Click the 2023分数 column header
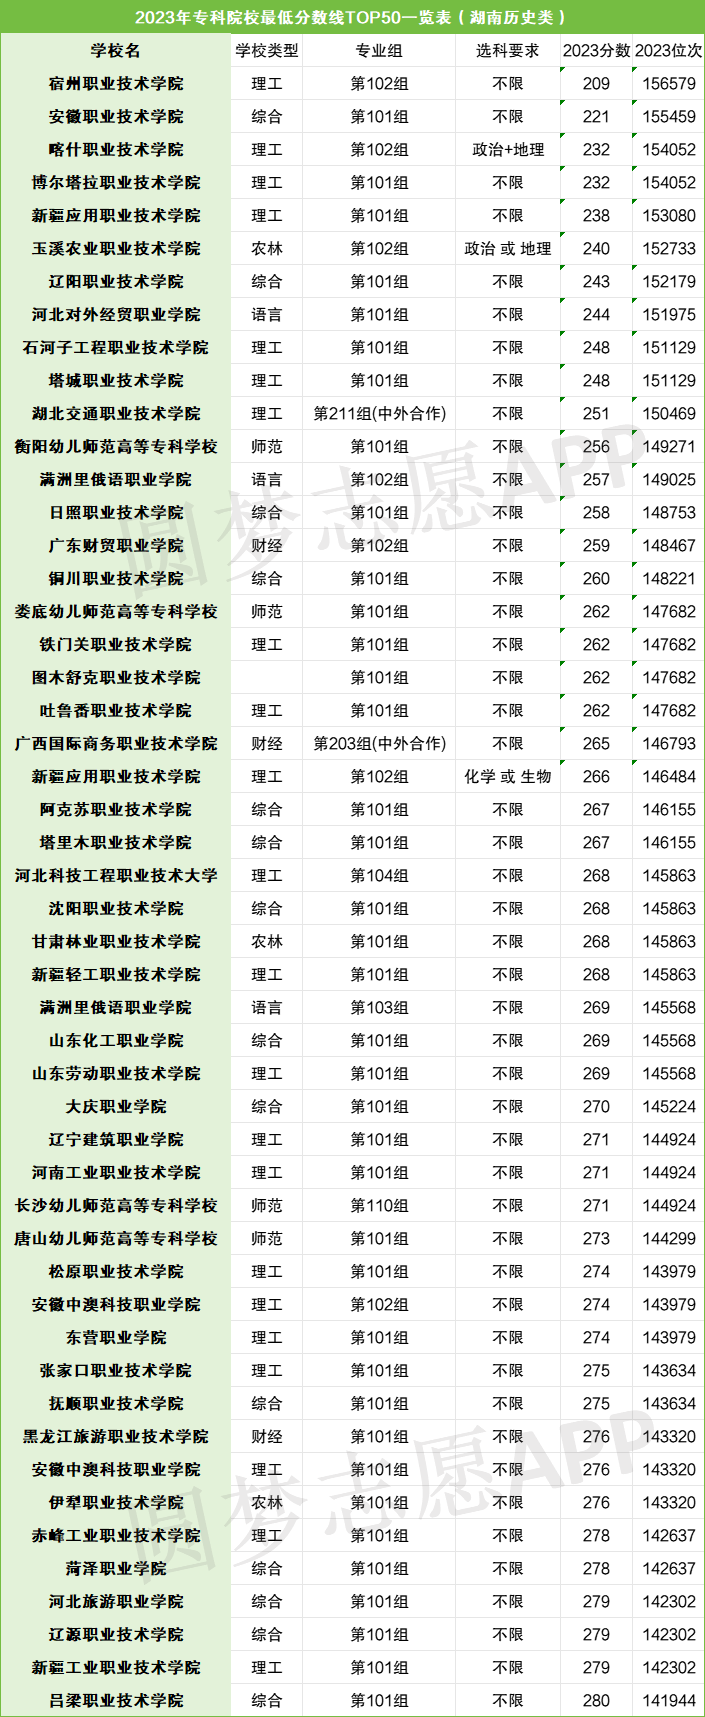This screenshot has height=1717, width=705. pyautogui.click(x=596, y=51)
